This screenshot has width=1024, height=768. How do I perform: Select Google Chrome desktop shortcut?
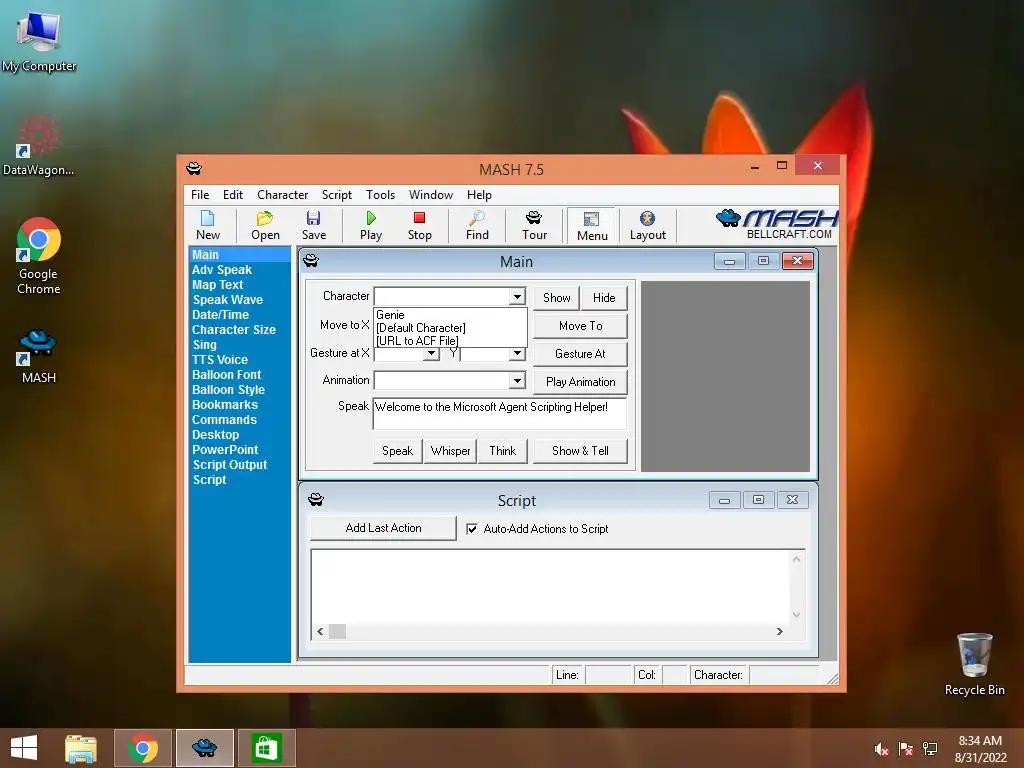pos(39,256)
